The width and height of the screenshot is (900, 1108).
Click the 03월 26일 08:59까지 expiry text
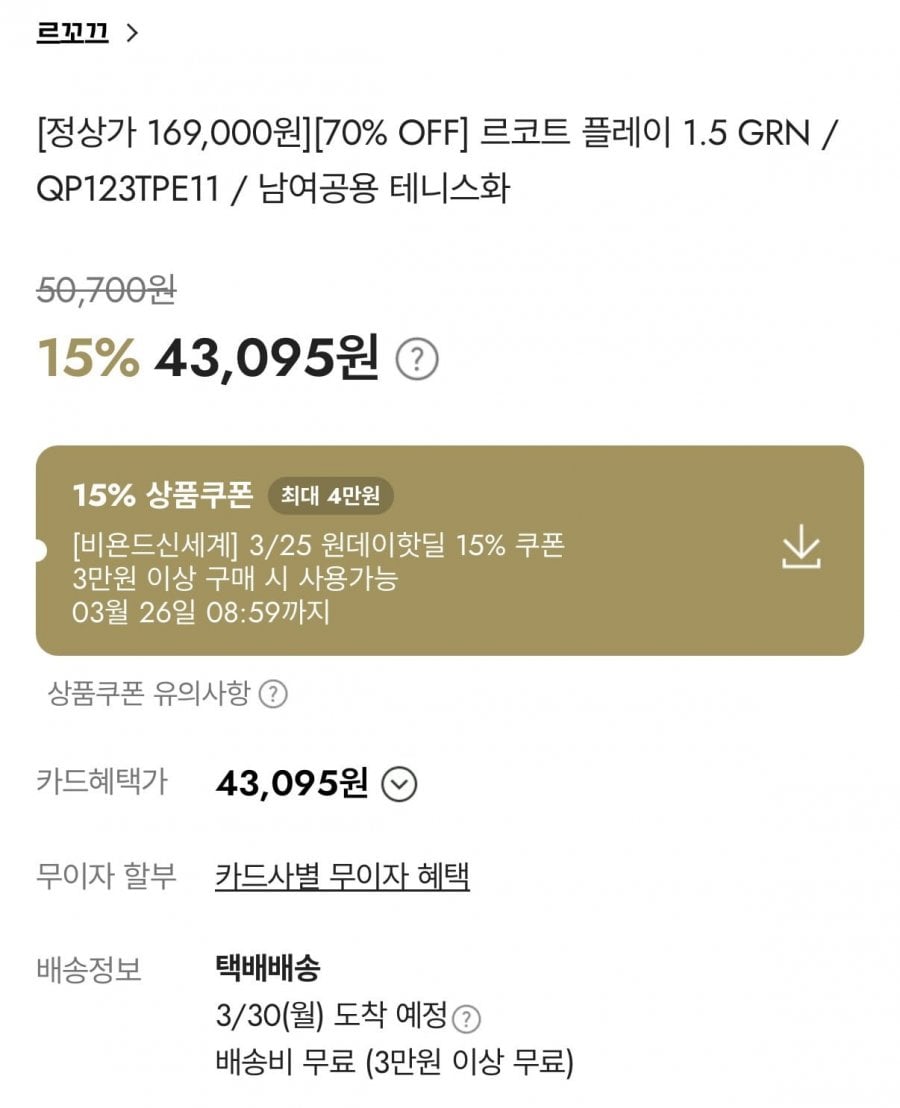tap(200, 611)
